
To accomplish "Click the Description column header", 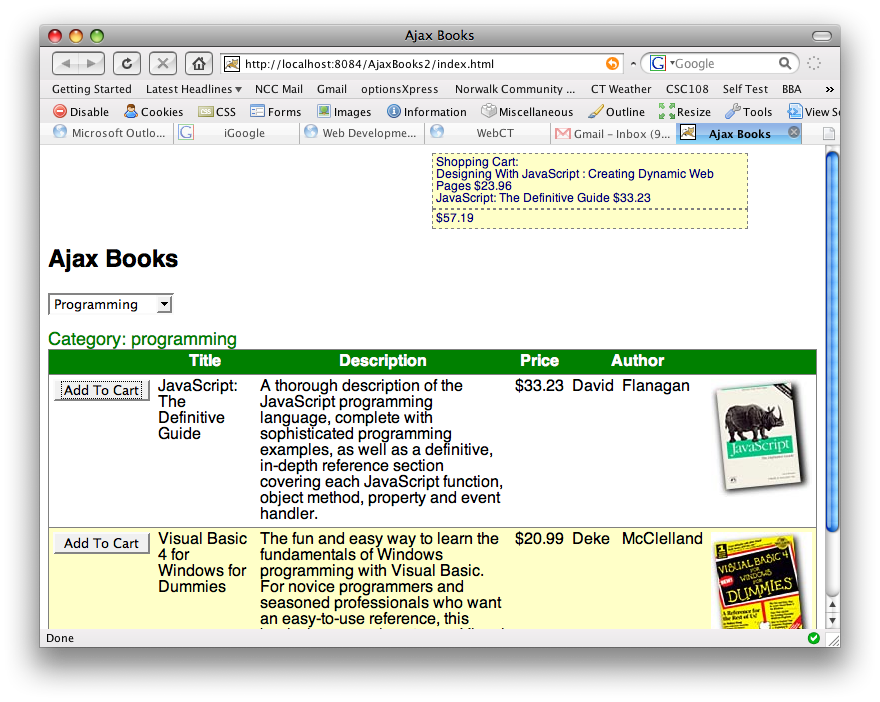I will click(383, 360).
